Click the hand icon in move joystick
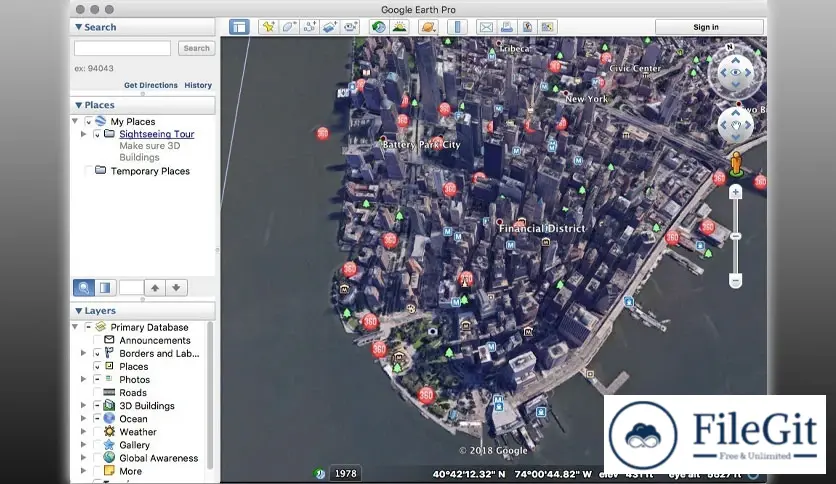 736,125
